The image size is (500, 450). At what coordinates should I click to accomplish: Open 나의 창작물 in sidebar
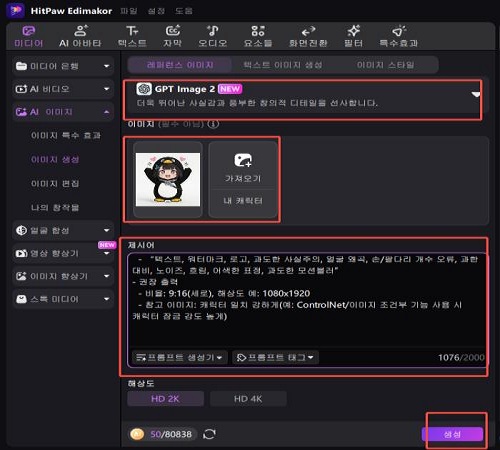pos(55,207)
